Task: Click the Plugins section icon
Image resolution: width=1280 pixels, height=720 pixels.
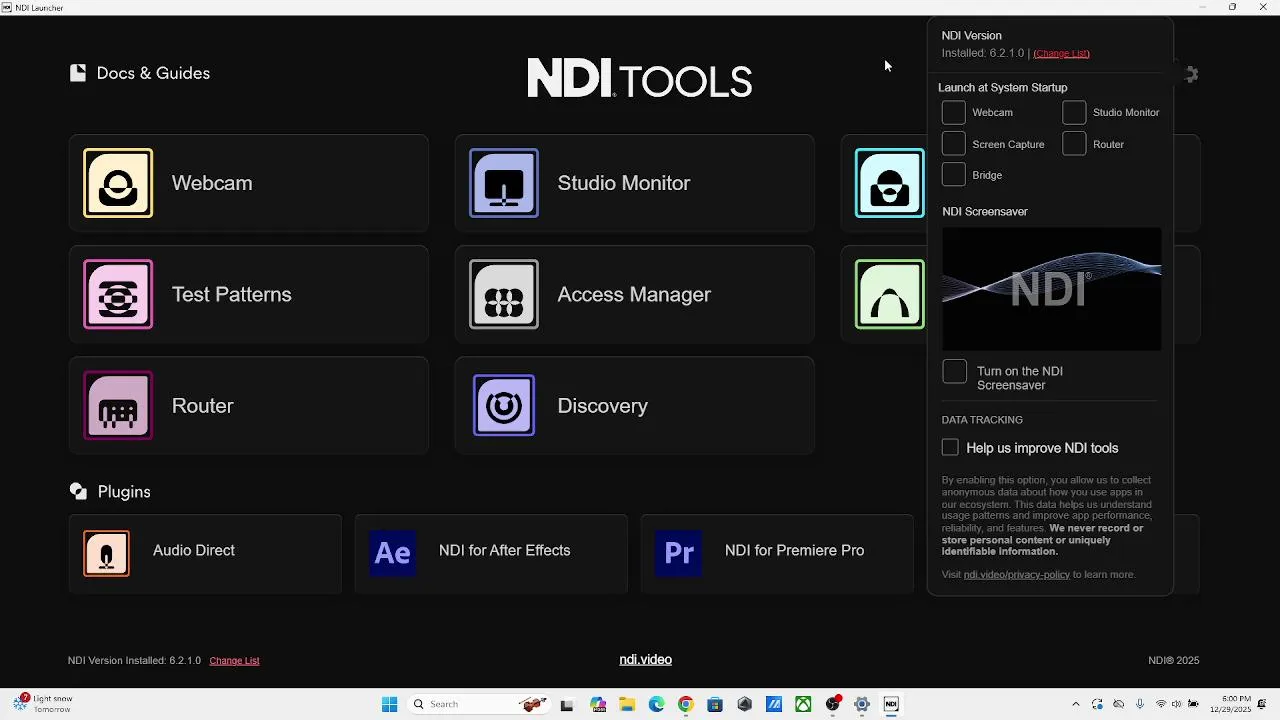Action: coord(78,491)
